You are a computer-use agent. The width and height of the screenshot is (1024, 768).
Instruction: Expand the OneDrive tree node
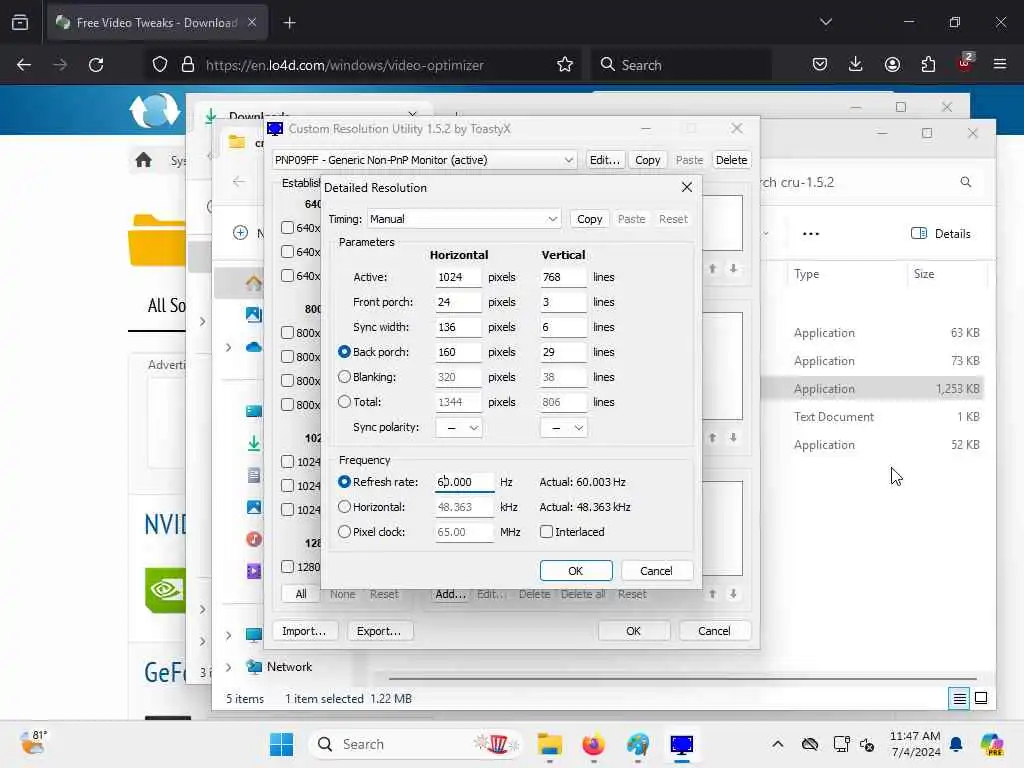tap(229, 347)
